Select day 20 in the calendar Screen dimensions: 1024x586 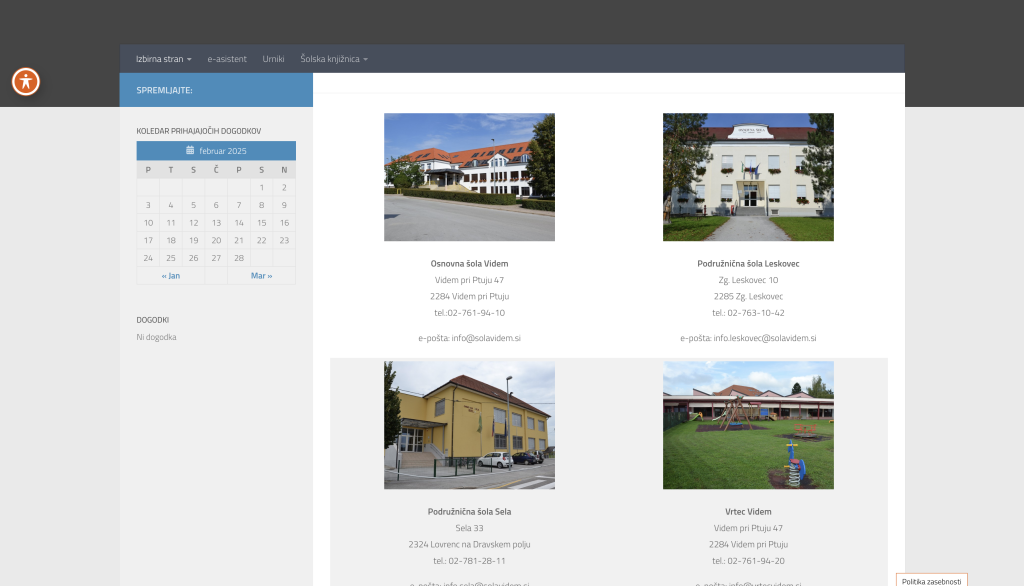pos(216,240)
